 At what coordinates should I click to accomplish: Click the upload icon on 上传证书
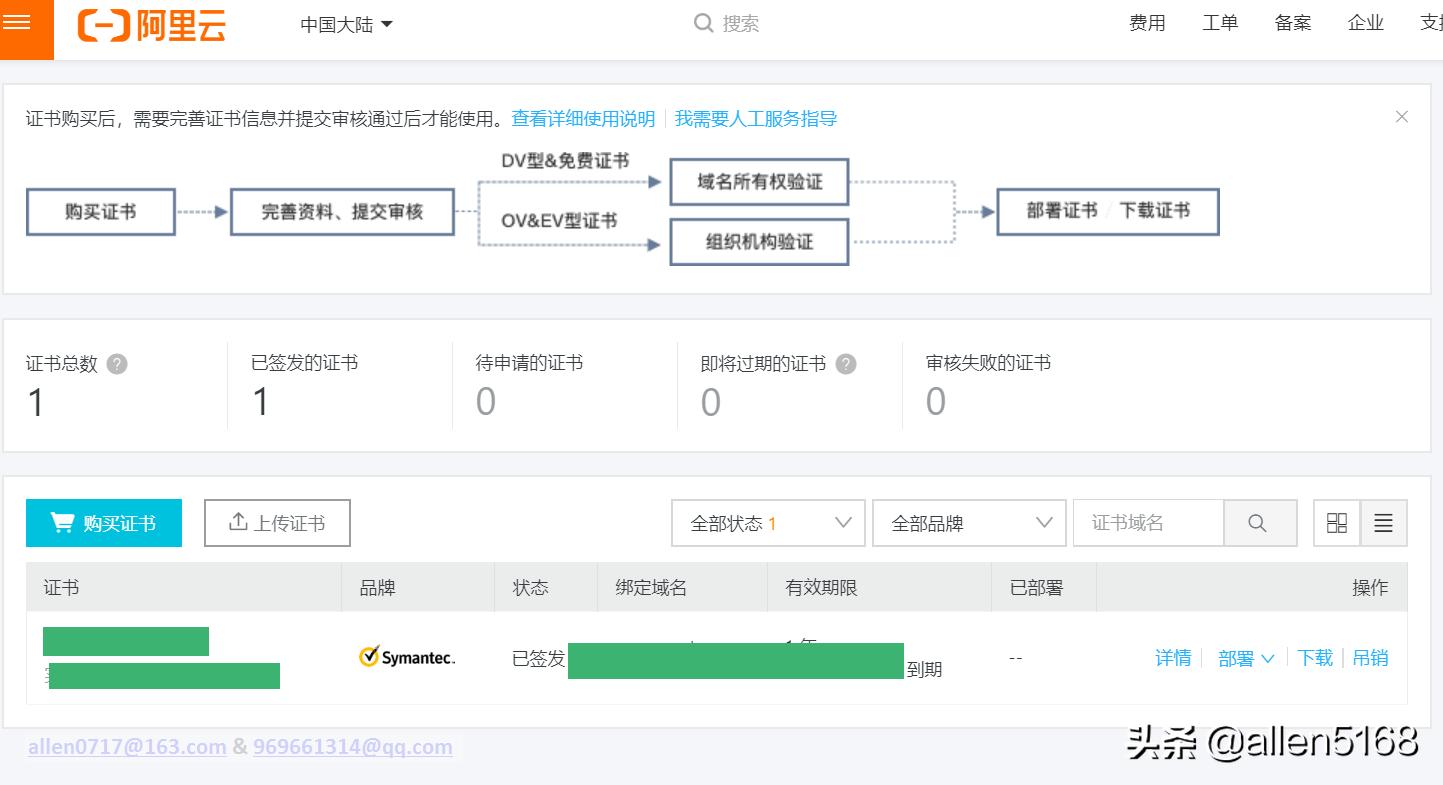tap(240, 522)
